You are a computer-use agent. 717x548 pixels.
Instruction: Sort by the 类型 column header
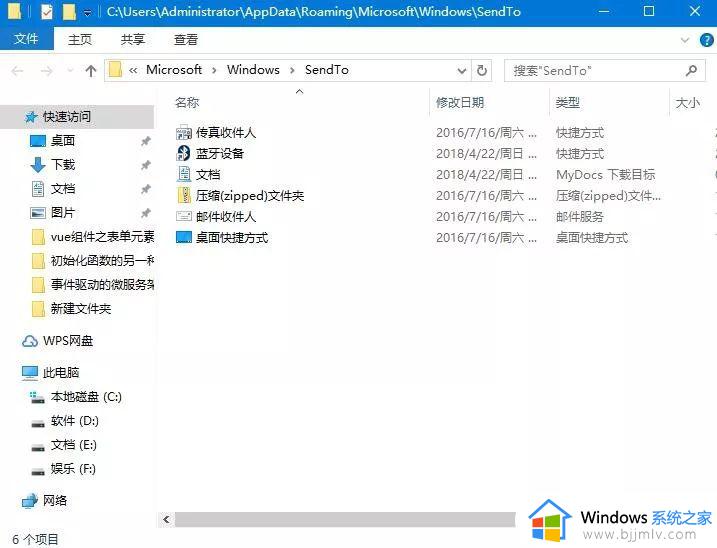click(567, 102)
